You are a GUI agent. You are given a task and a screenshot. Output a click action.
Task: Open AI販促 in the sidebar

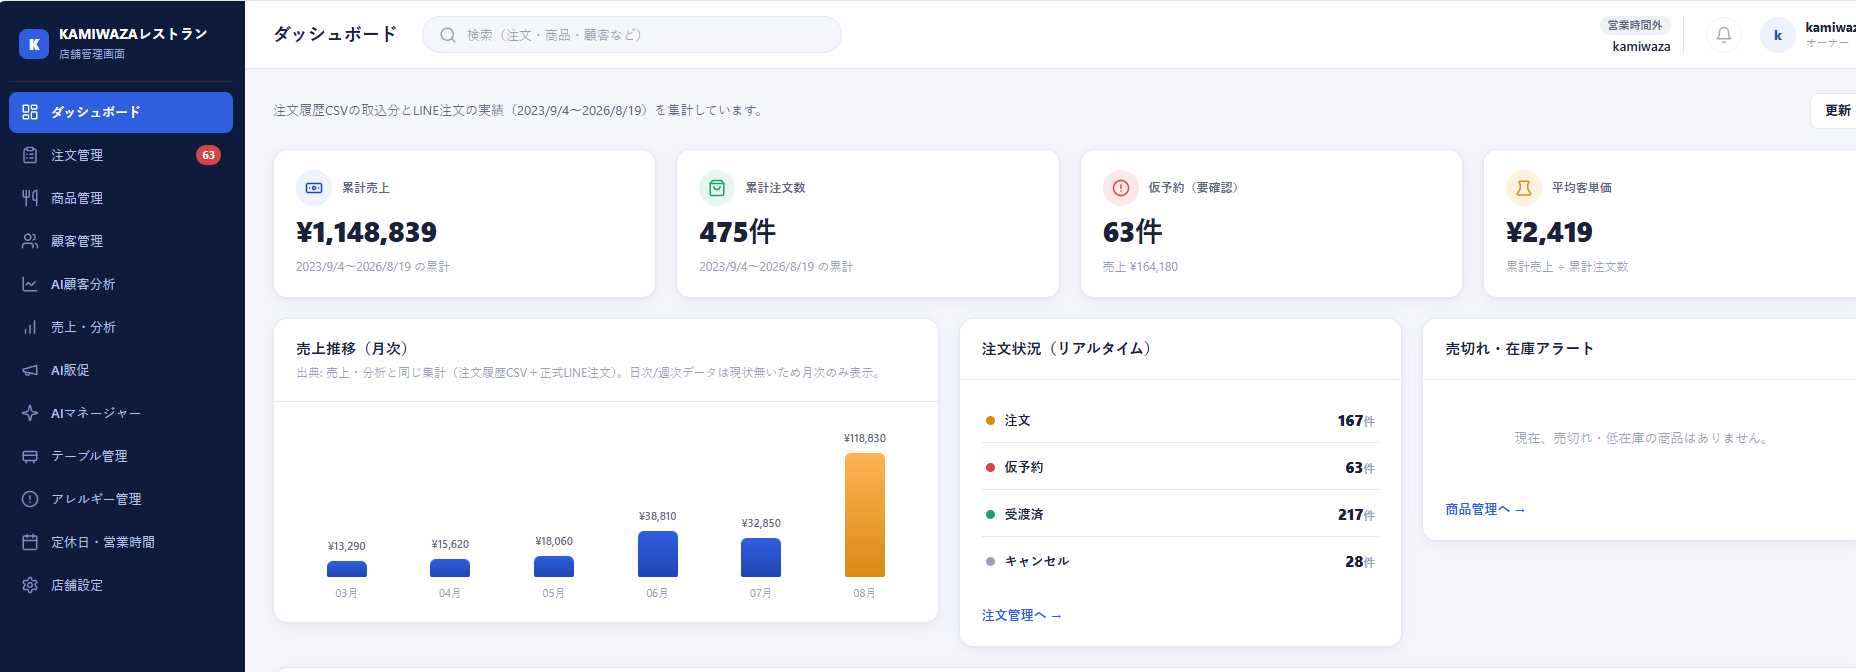pos(121,370)
